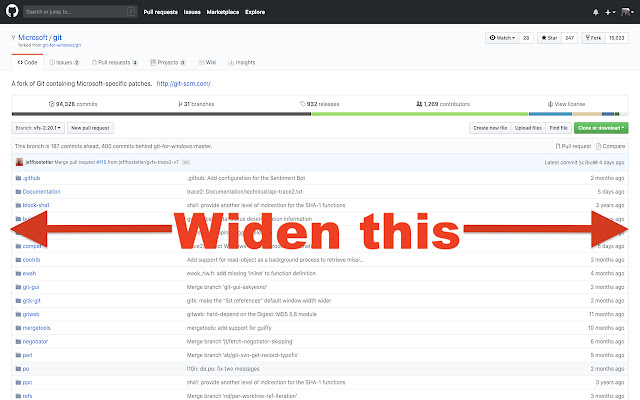
Task: Open Clone or download dropdown
Action: tap(601, 128)
